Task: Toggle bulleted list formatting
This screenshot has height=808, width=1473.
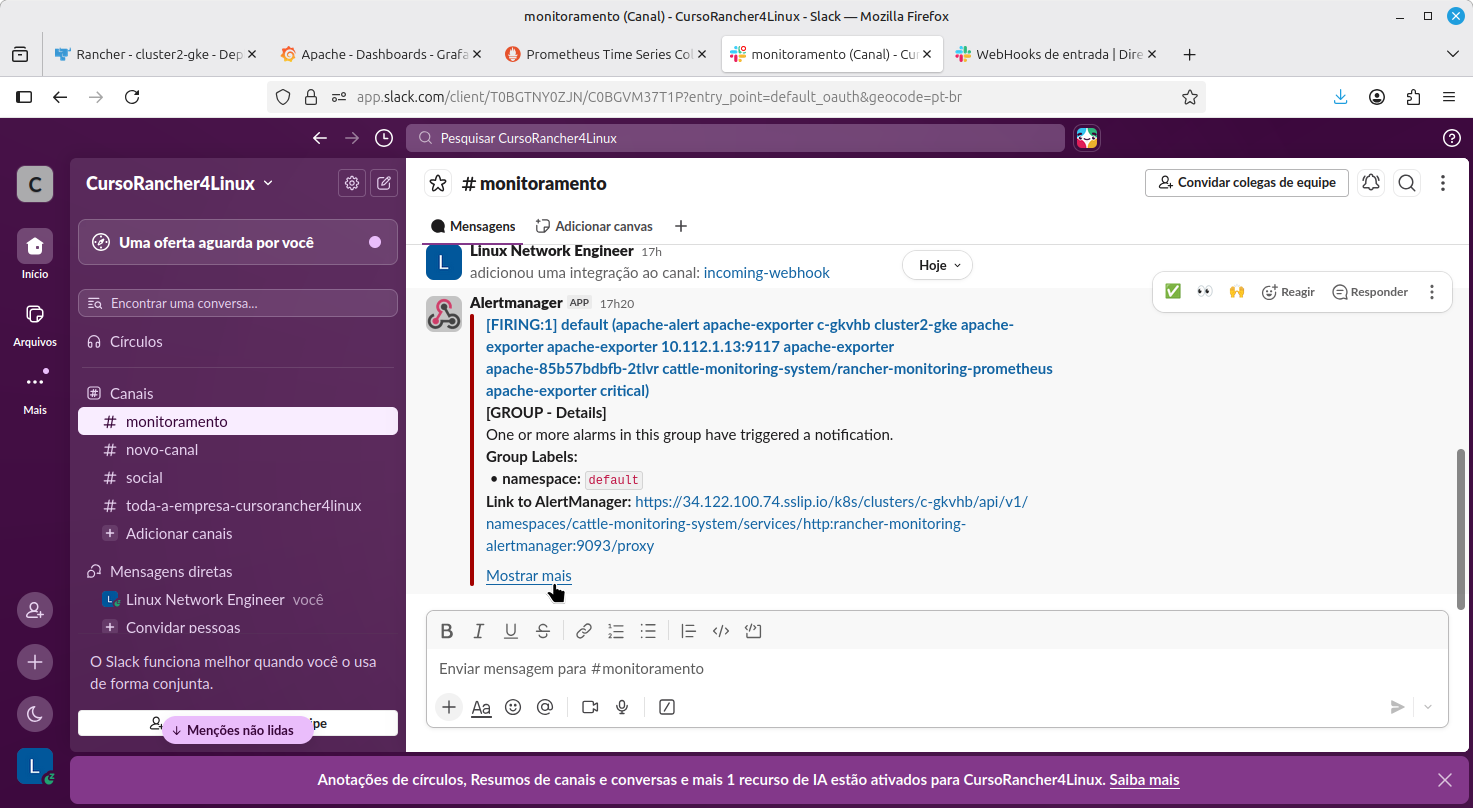Action: 648,631
